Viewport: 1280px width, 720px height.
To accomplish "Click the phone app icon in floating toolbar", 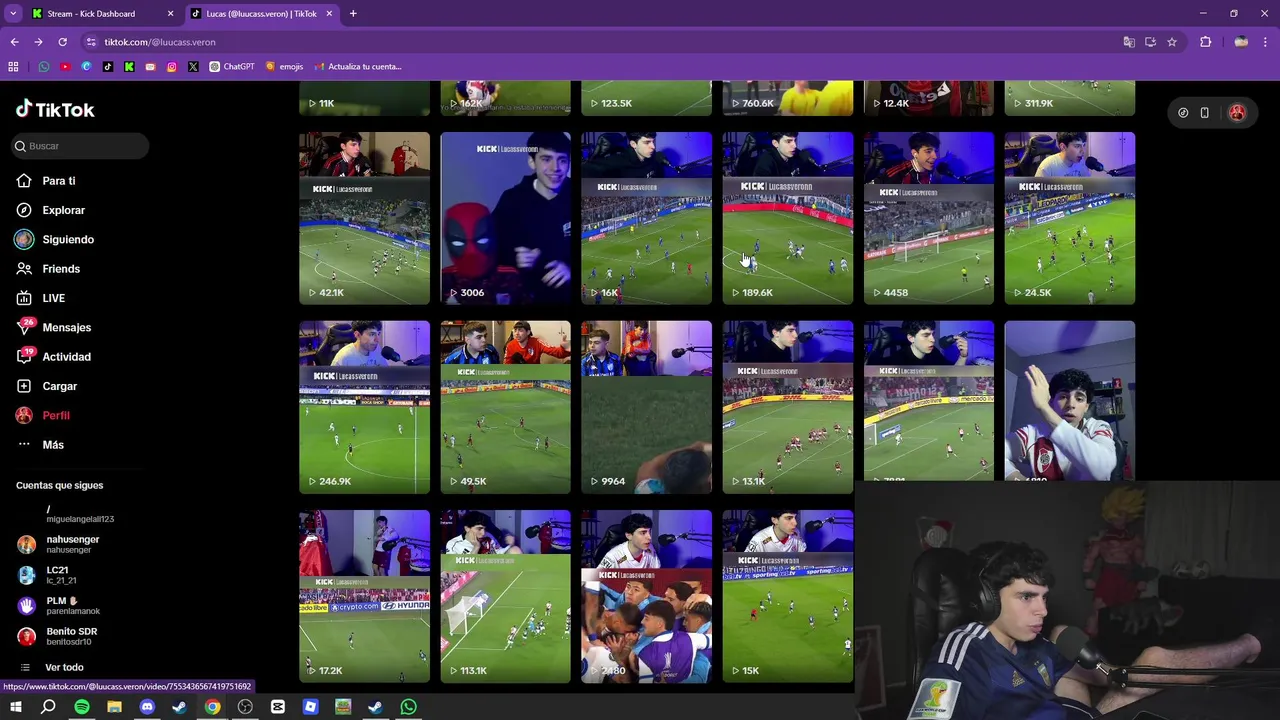I will pyautogui.click(x=1205, y=113).
